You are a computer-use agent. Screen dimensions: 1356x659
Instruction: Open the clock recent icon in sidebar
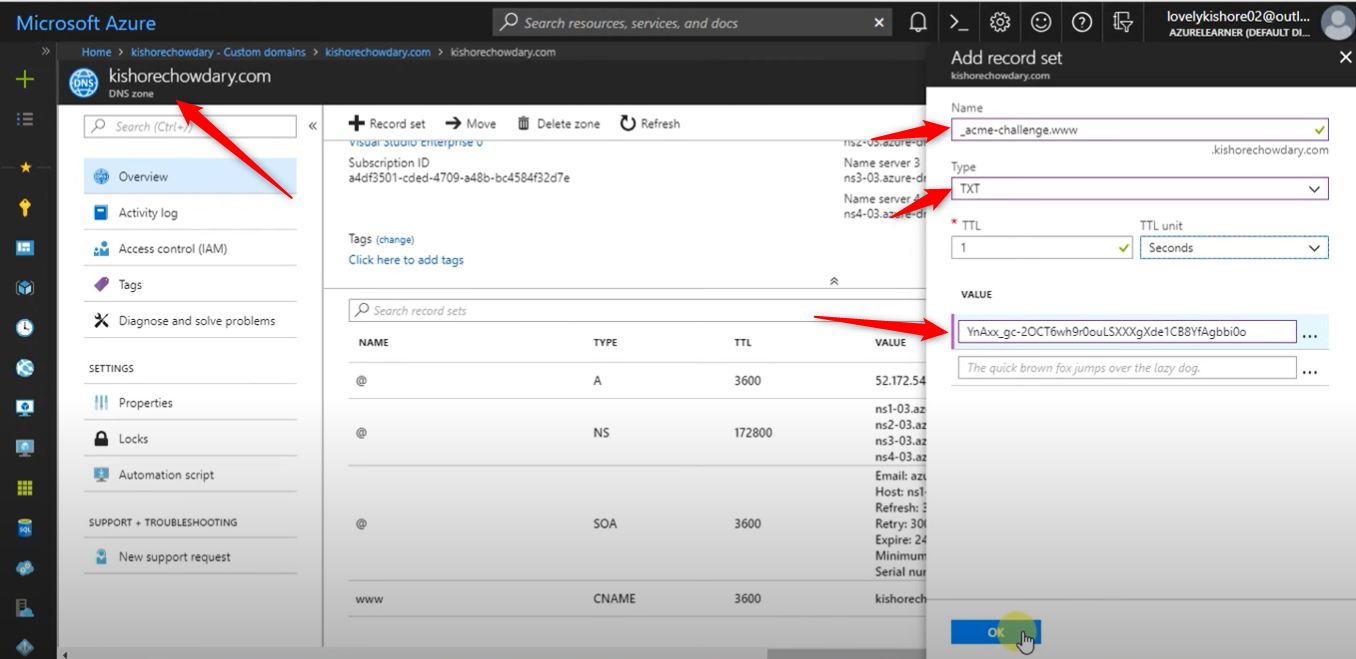[x=25, y=328]
